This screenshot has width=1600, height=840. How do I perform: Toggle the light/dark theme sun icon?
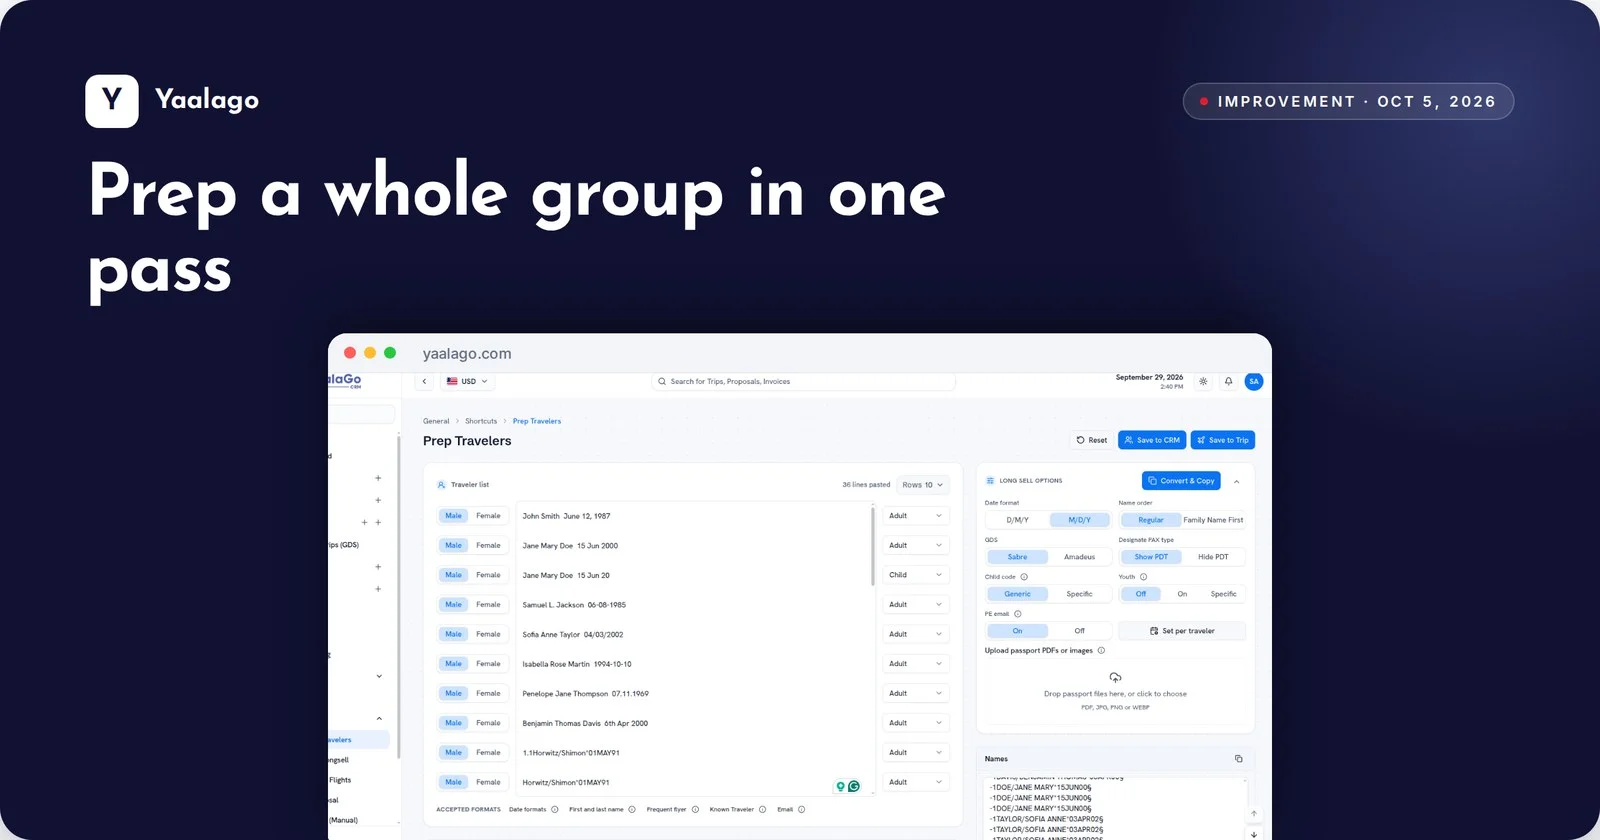[x=1203, y=381]
